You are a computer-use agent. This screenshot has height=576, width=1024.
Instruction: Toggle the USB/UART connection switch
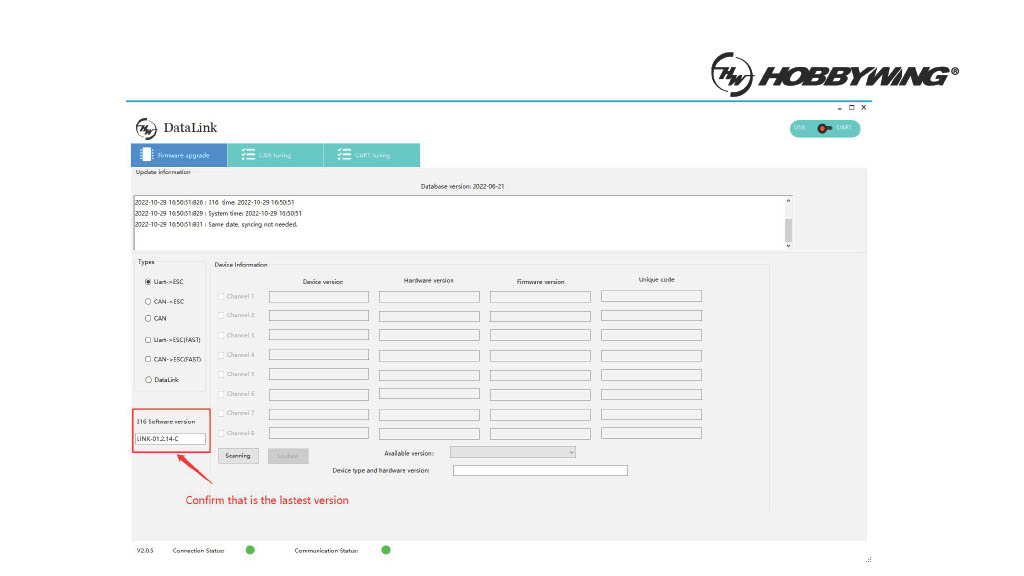click(x=824, y=129)
